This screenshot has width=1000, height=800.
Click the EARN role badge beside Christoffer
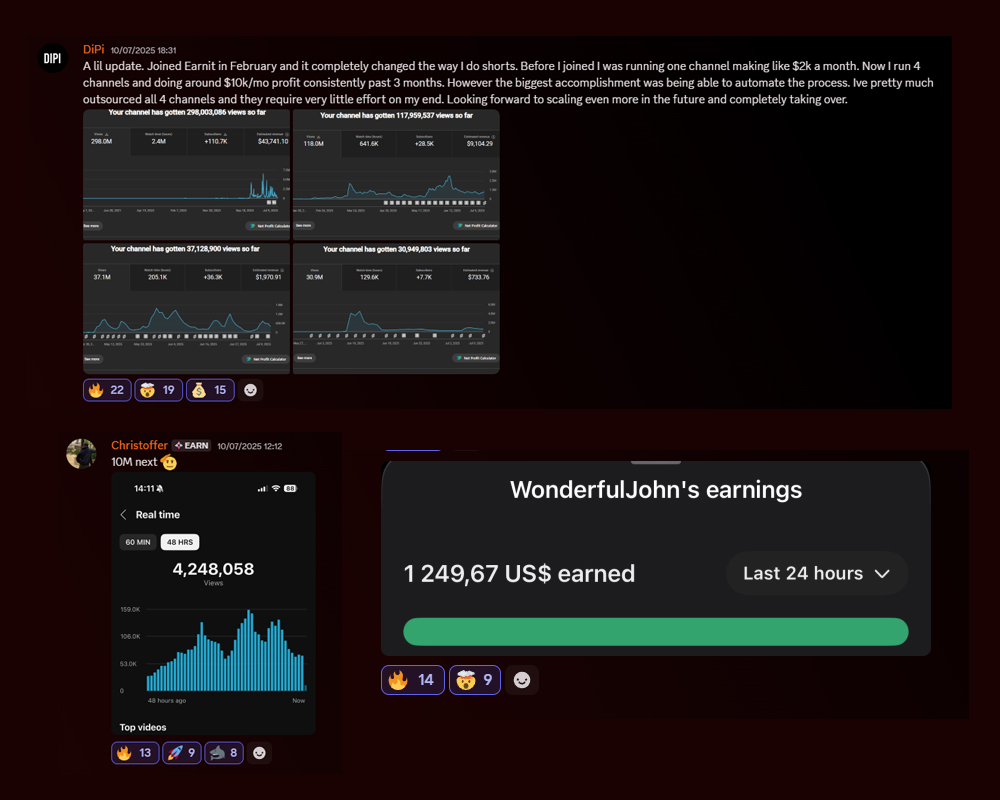(x=190, y=446)
